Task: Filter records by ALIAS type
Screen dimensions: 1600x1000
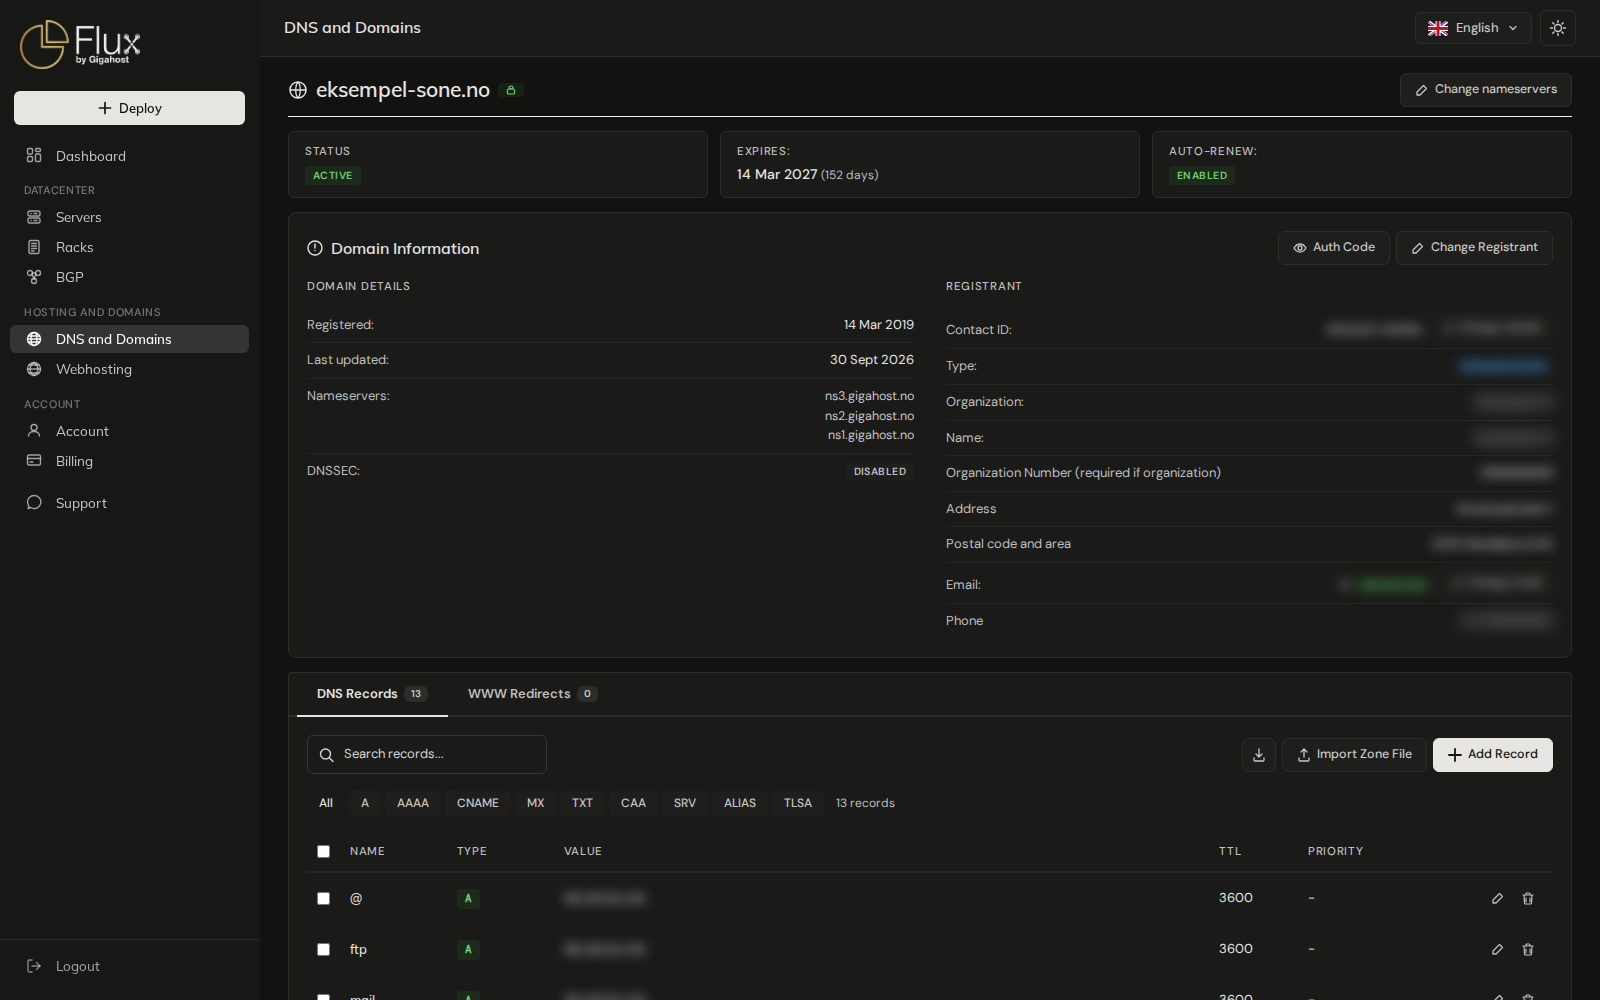Action: tap(740, 803)
